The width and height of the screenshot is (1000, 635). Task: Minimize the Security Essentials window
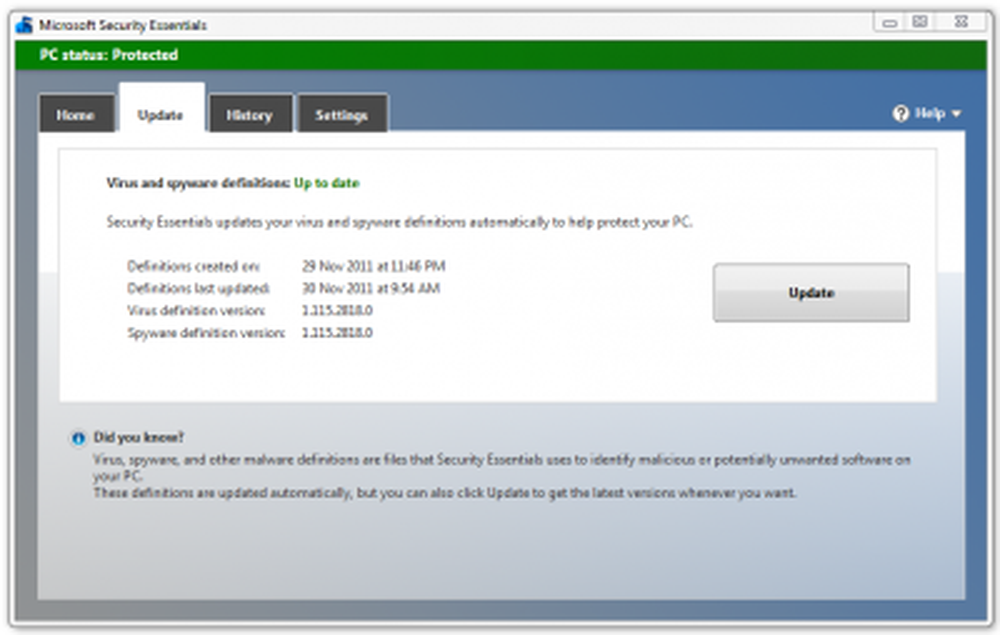[x=889, y=21]
